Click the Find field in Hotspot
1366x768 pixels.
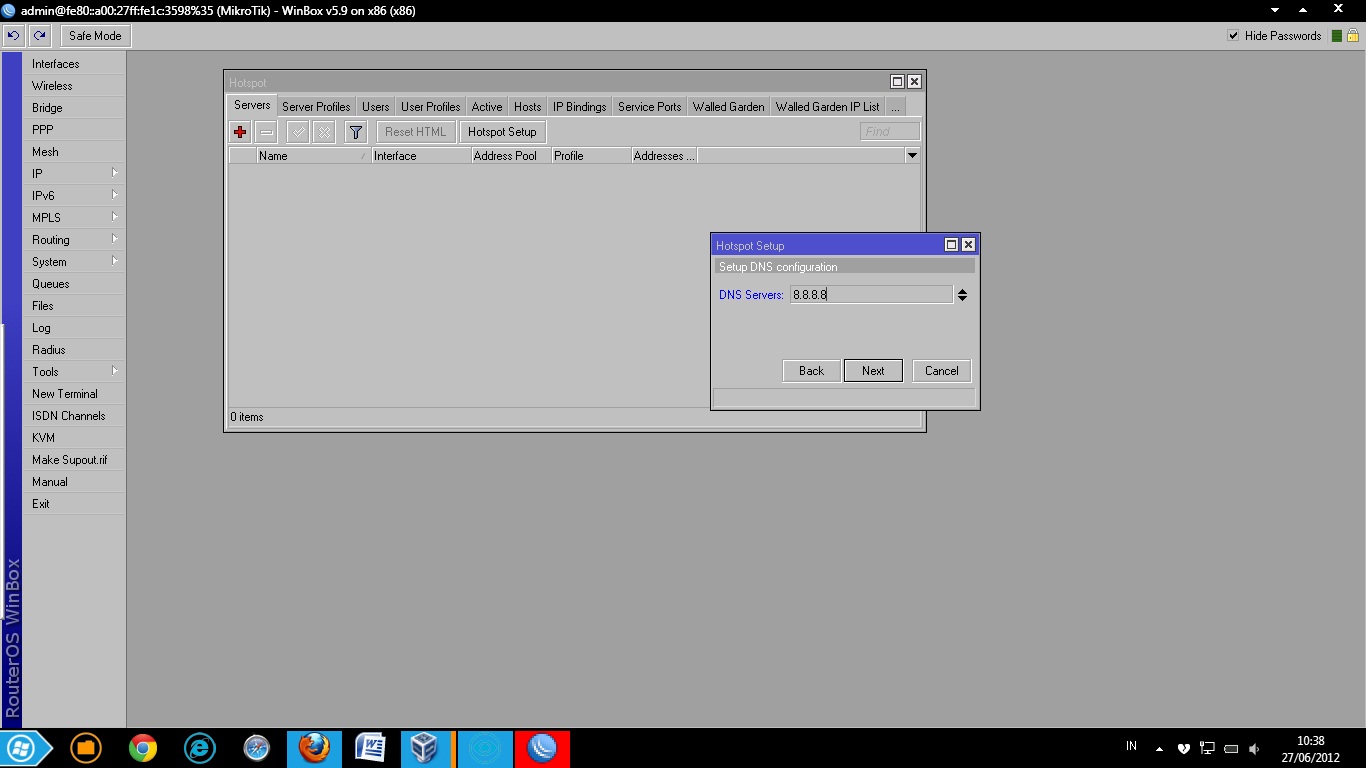pyautogui.click(x=890, y=132)
